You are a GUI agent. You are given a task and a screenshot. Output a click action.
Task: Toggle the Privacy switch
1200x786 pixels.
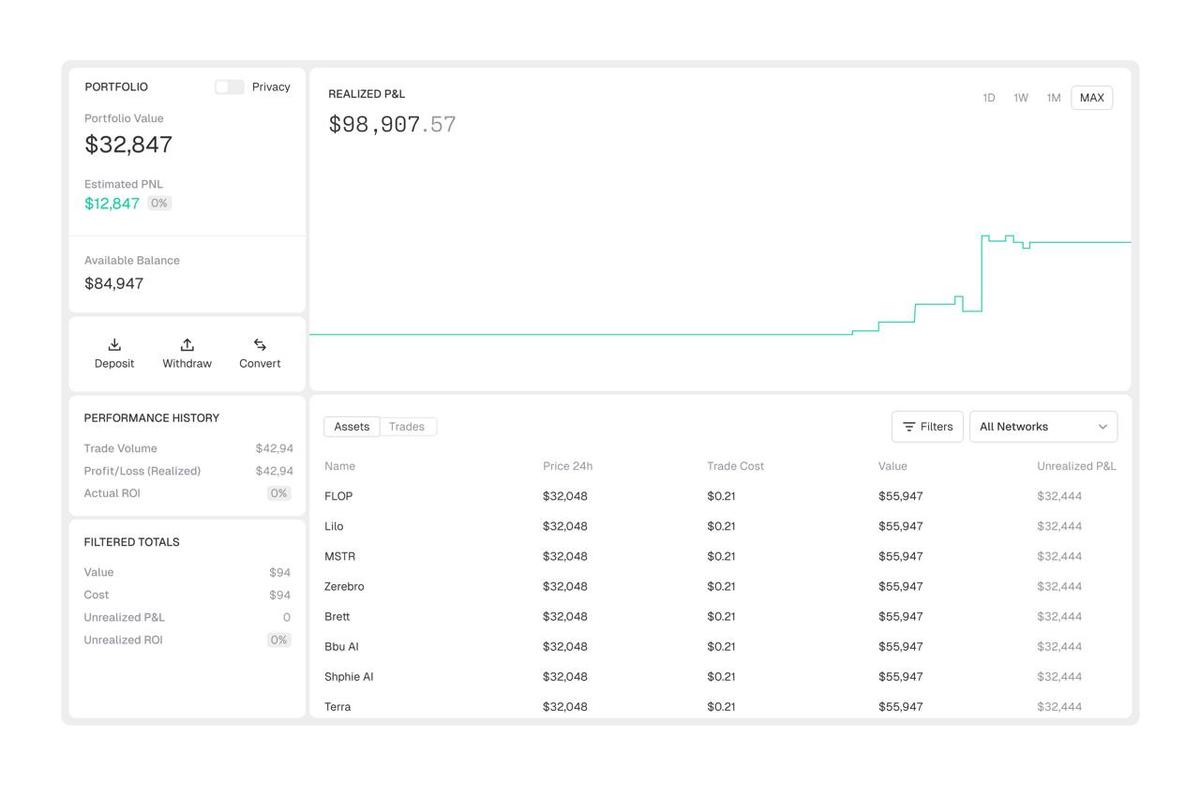coord(229,87)
